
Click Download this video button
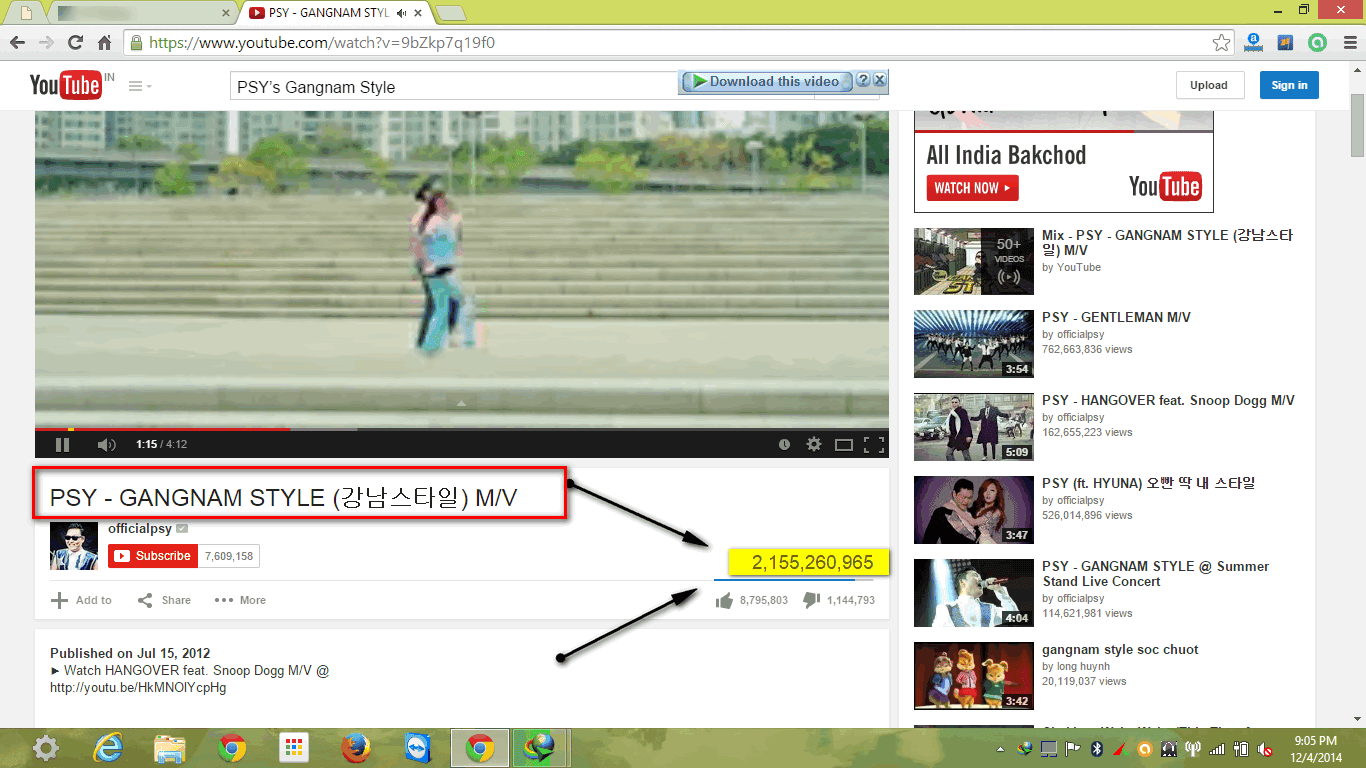click(765, 82)
